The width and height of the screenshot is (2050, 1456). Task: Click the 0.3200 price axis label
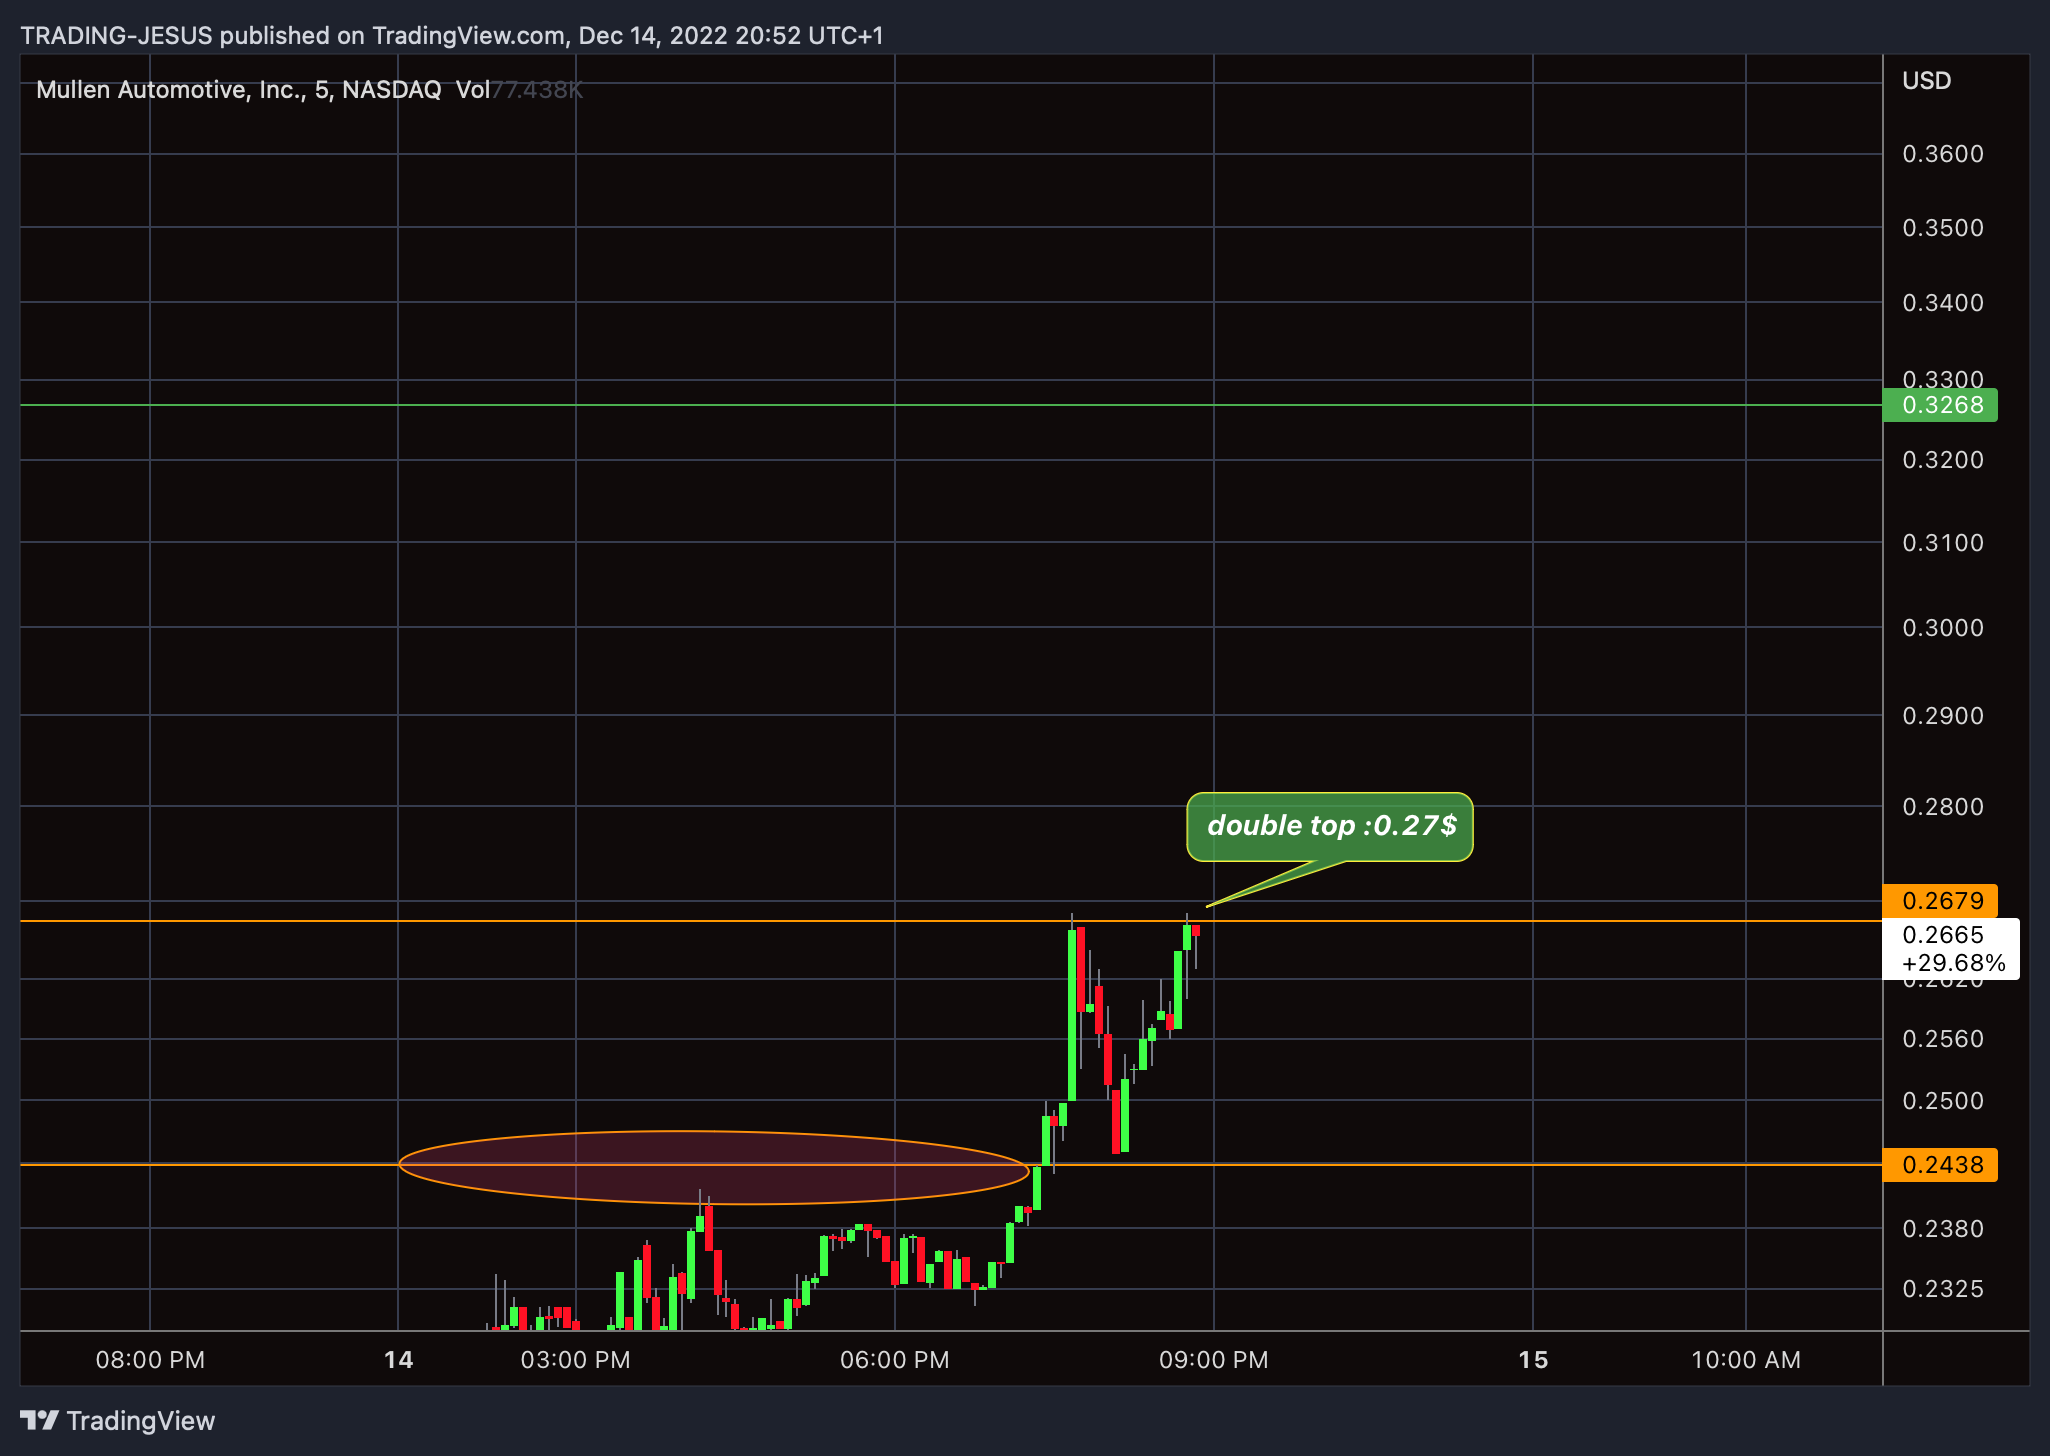pos(1943,460)
